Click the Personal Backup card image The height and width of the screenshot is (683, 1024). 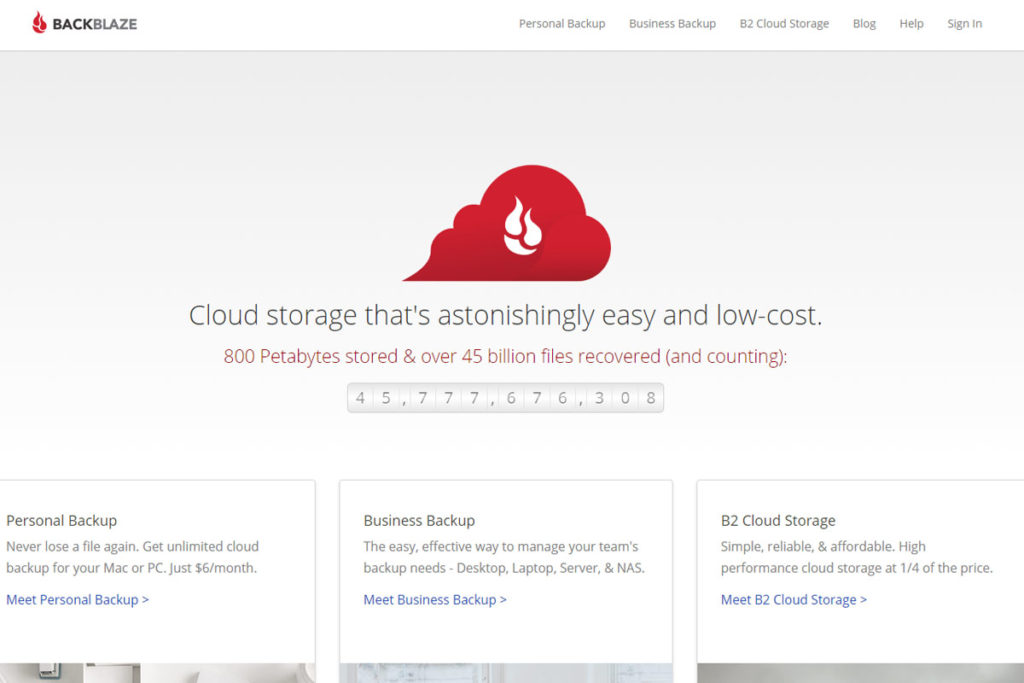click(157, 673)
